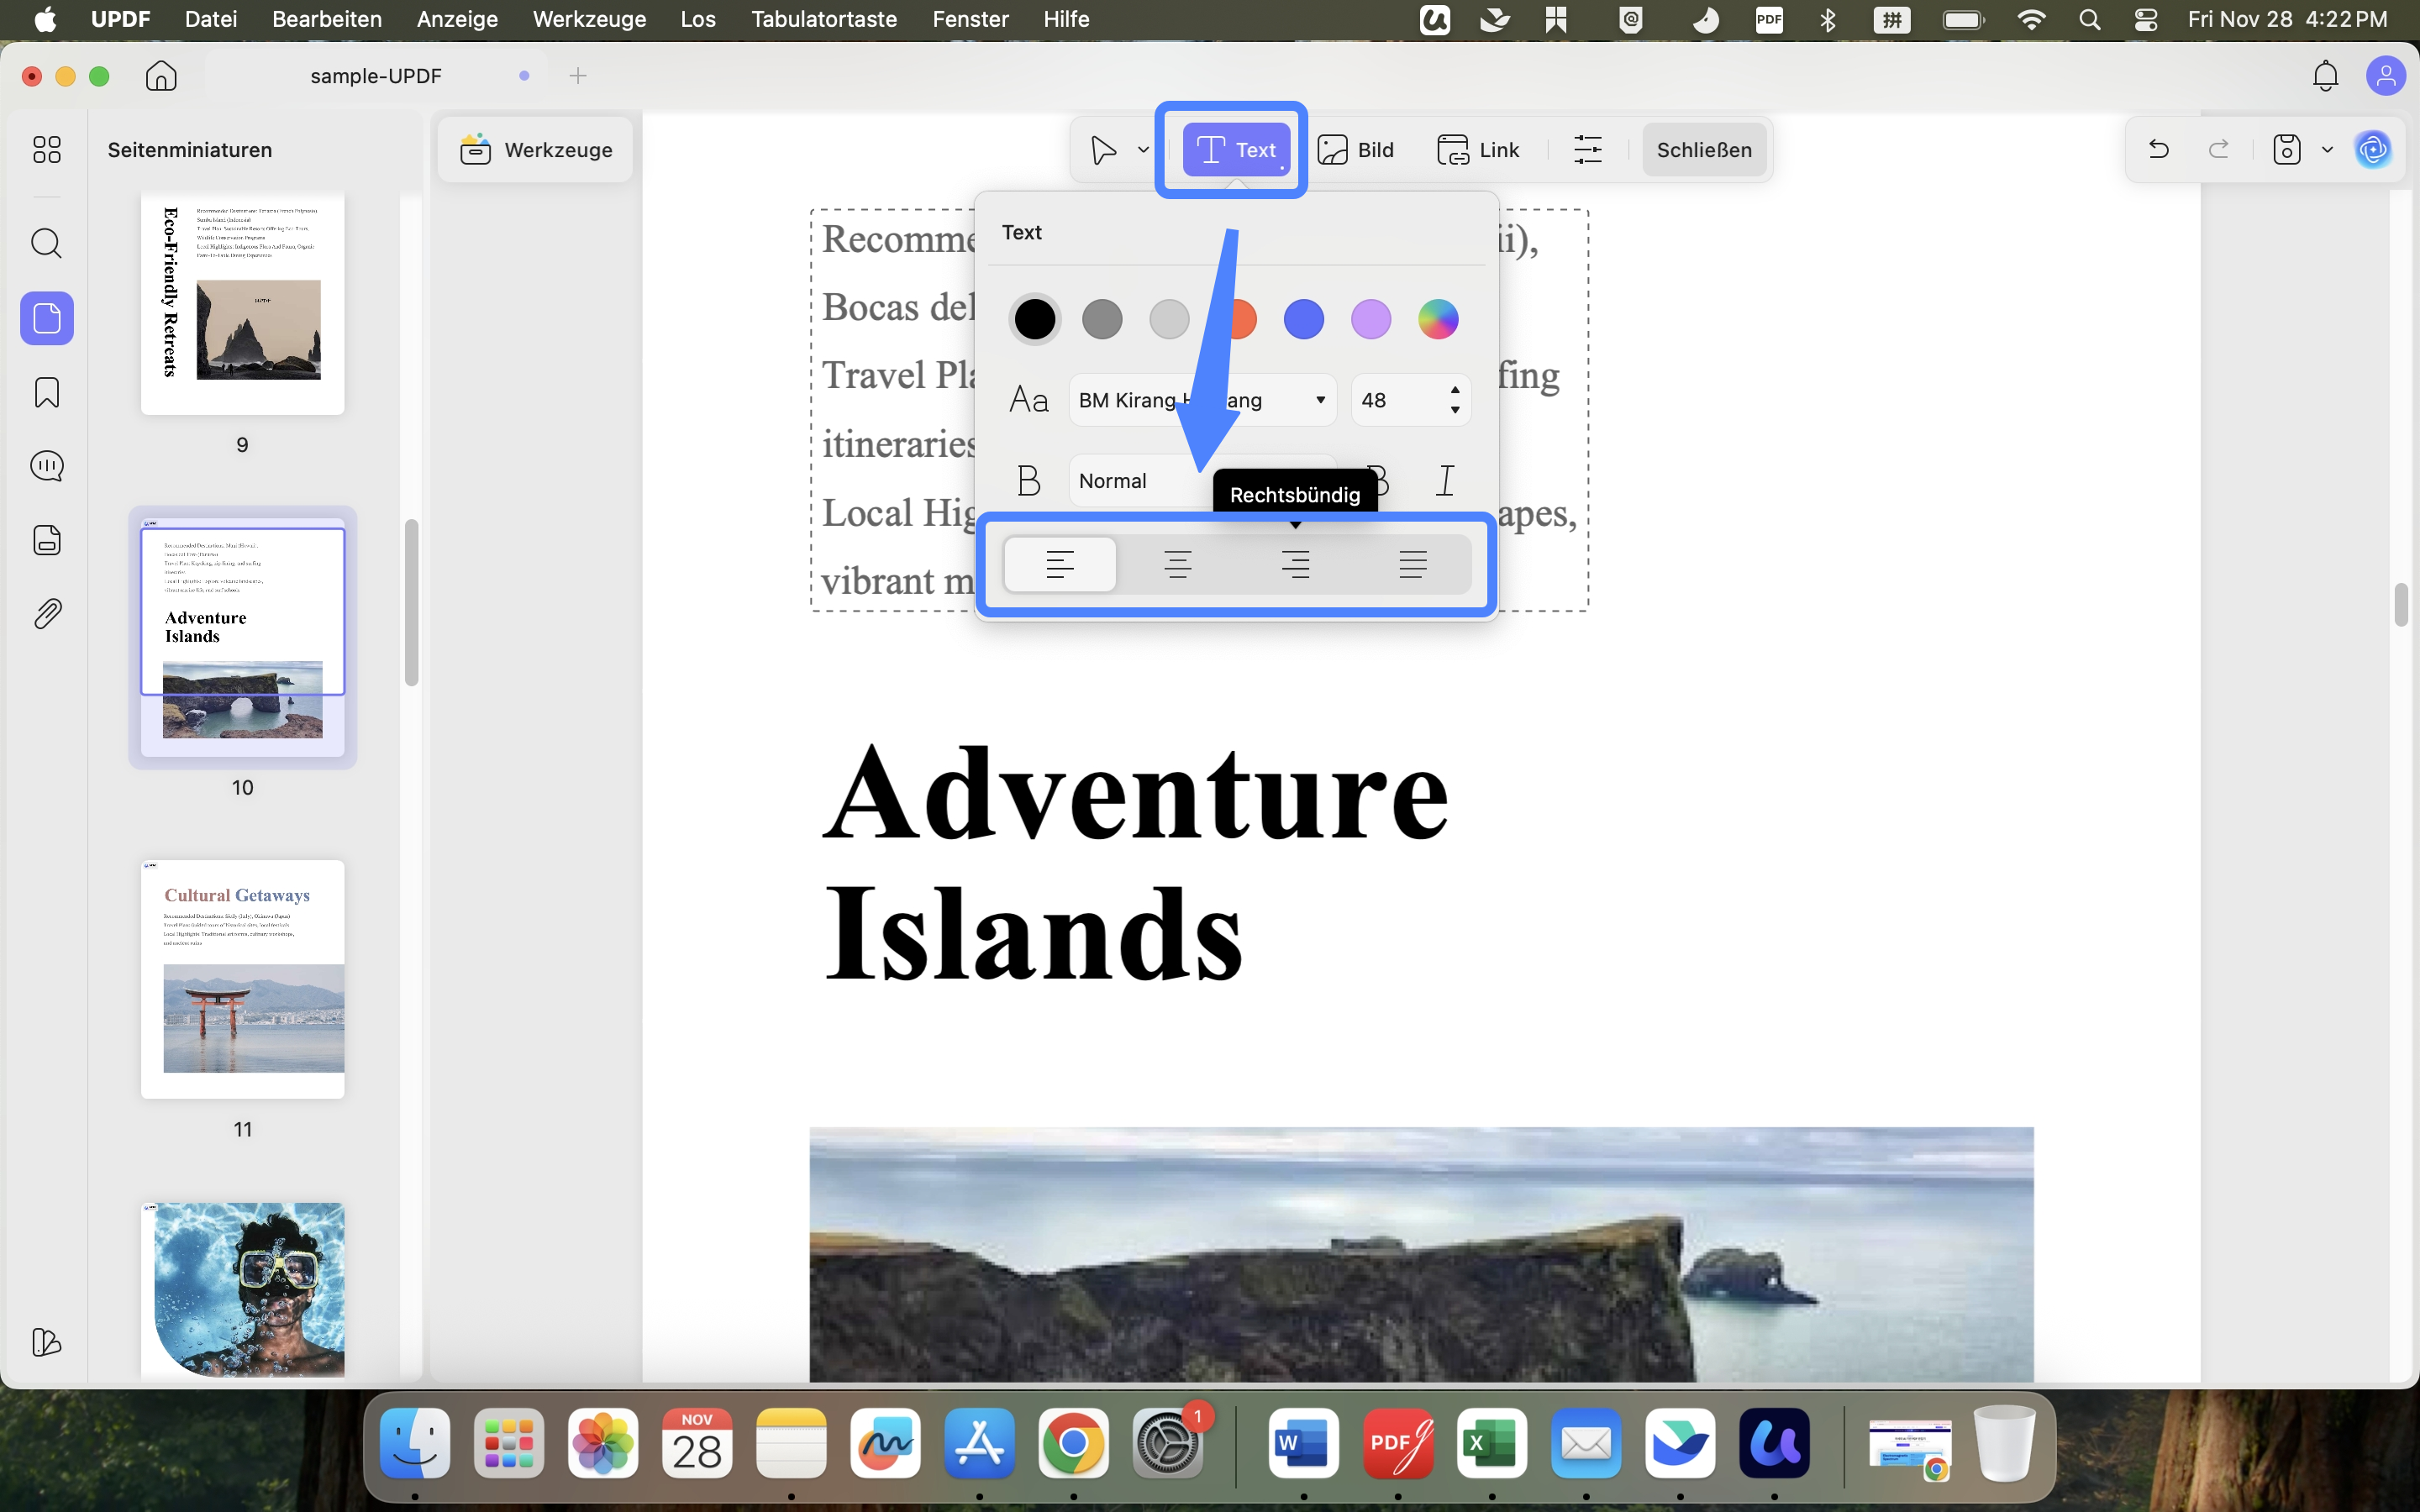Toggle bold formatting

[x=1378, y=480]
